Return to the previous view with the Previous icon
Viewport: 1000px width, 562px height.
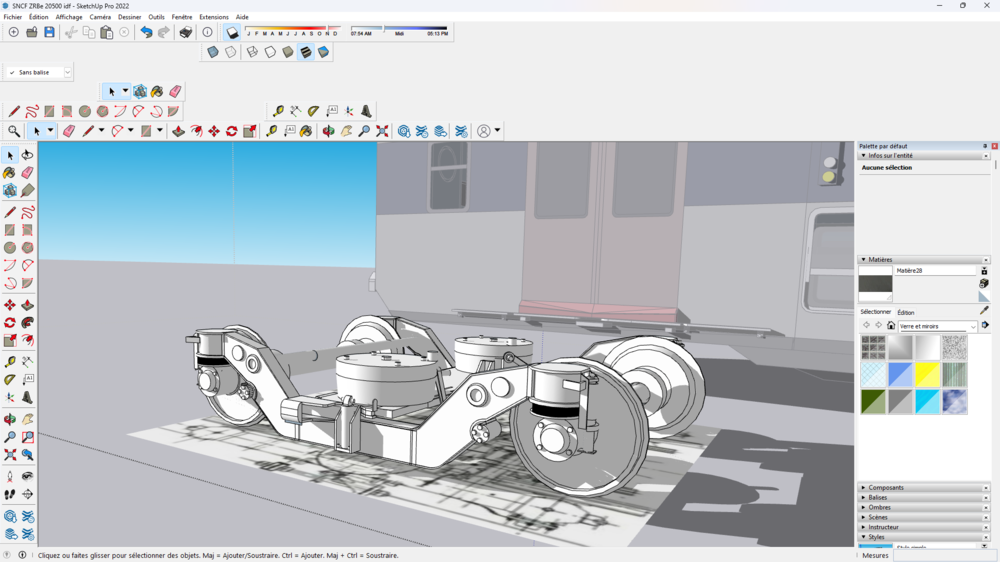click(x=27, y=455)
